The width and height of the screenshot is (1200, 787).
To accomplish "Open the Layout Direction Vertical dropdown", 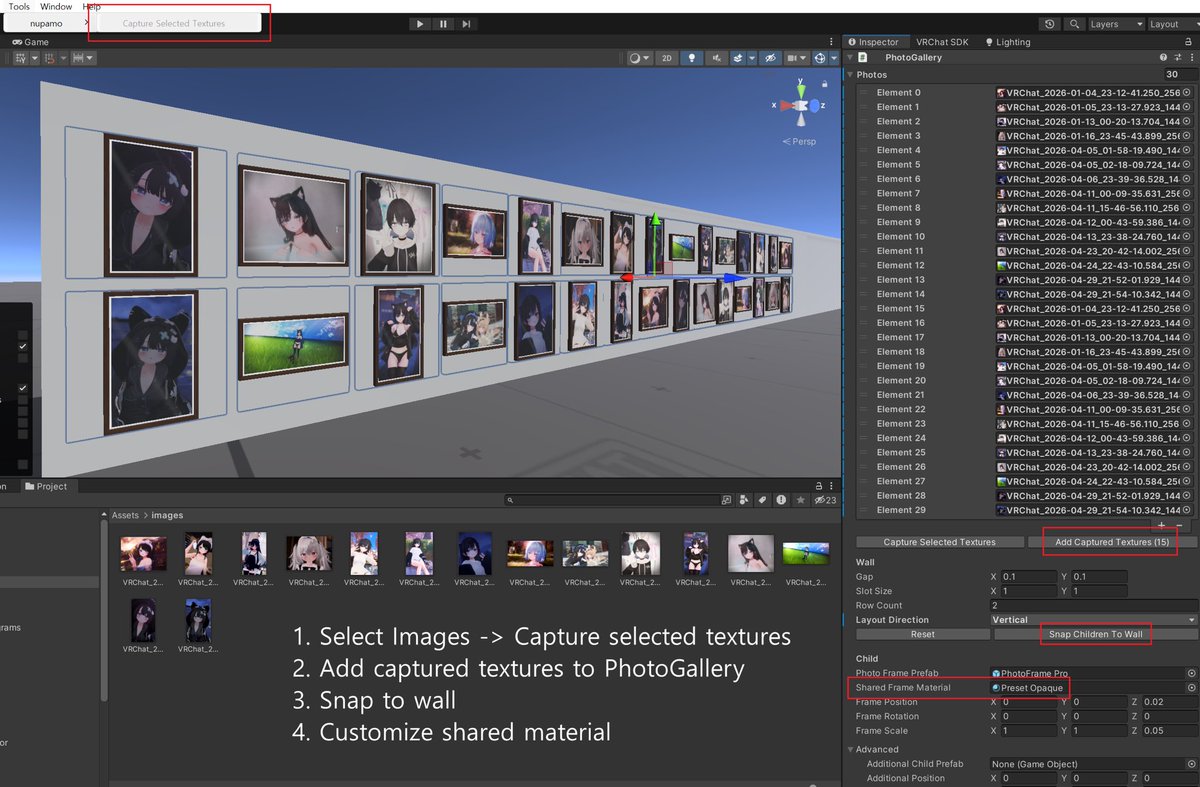I will 1094,620.
